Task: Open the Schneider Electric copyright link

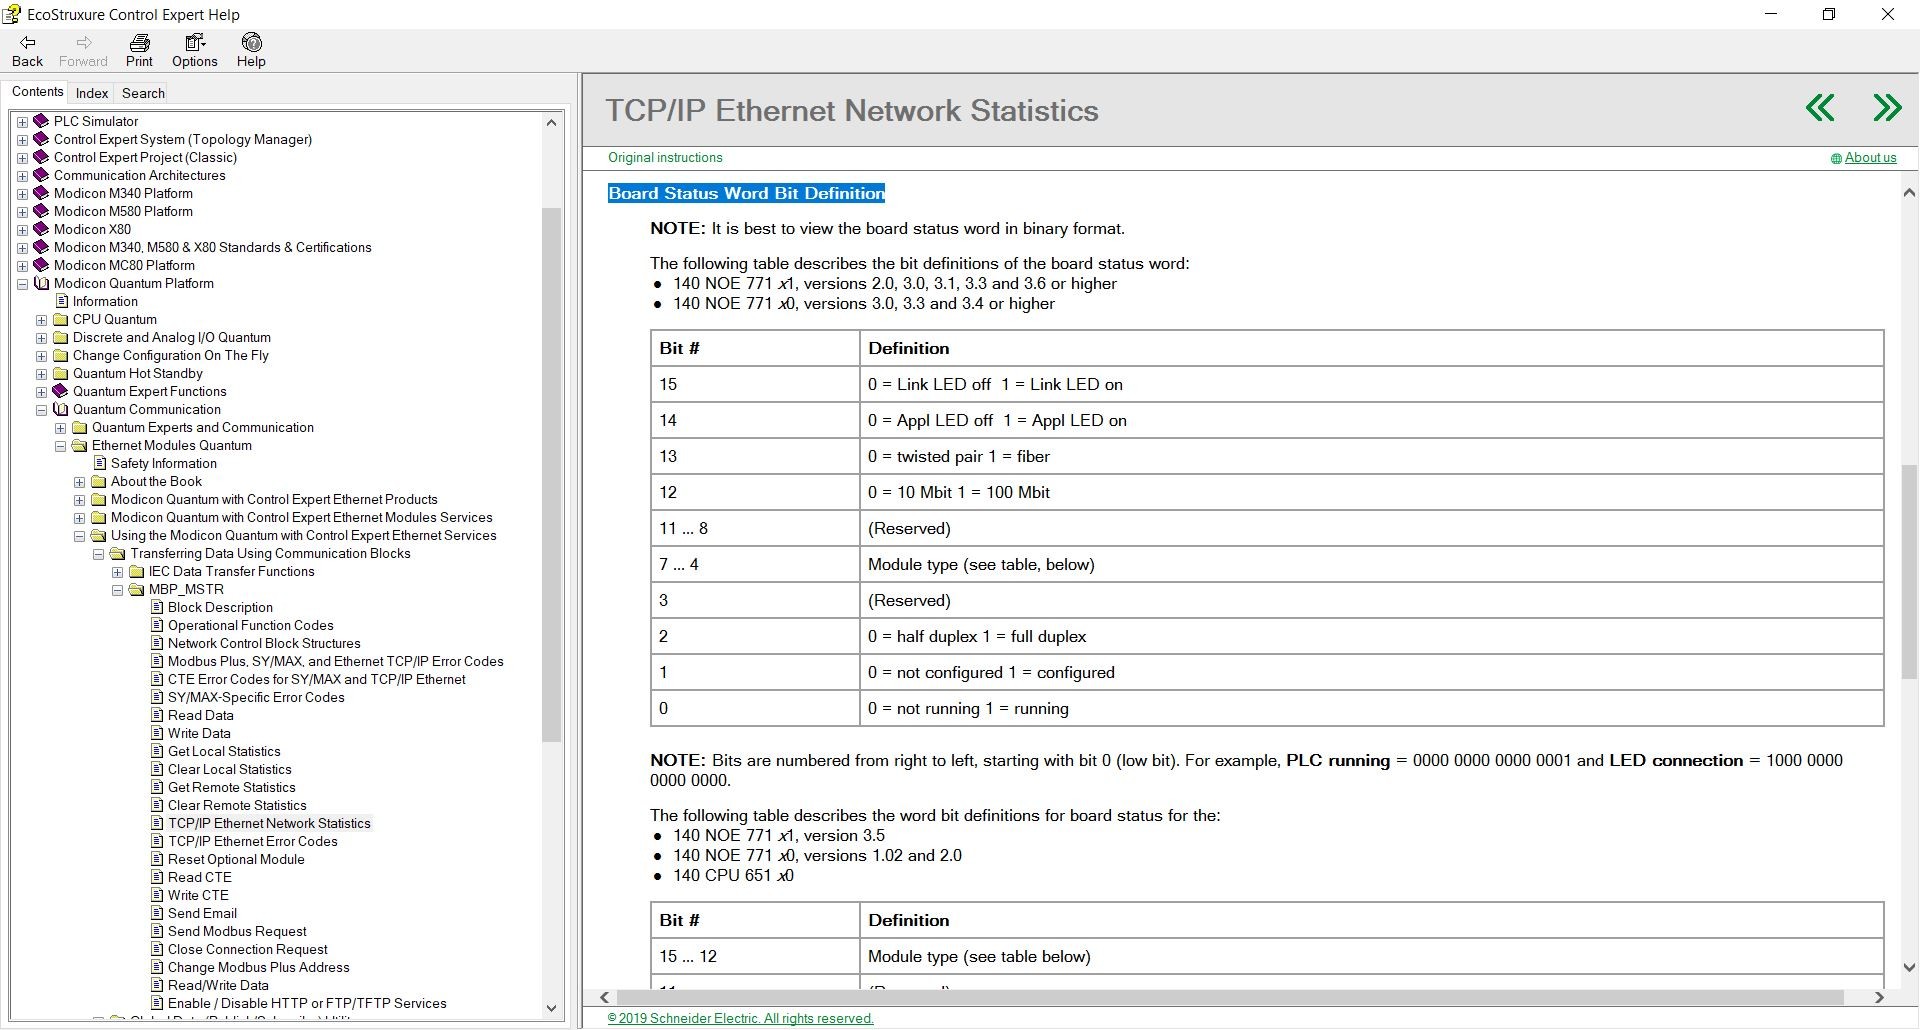Action: tap(740, 1018)
